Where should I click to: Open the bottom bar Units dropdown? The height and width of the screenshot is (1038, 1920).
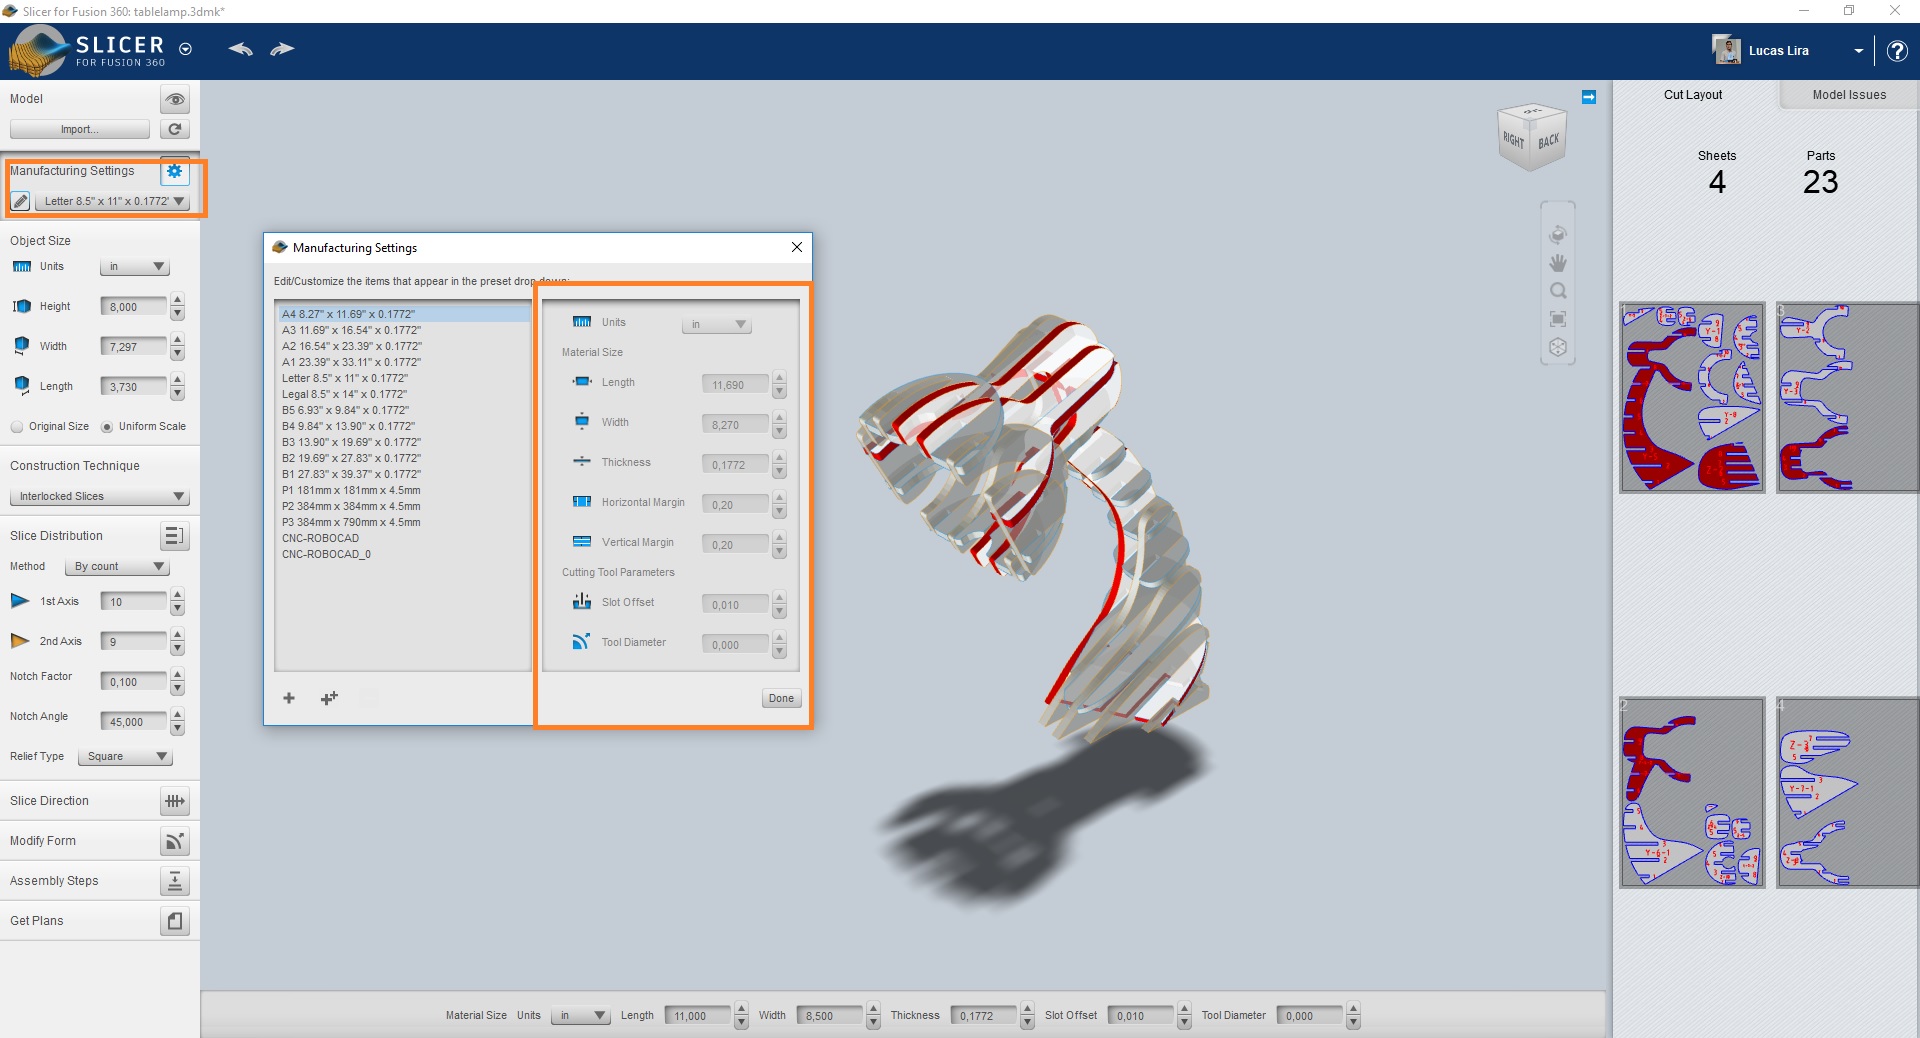(580, 1016)
